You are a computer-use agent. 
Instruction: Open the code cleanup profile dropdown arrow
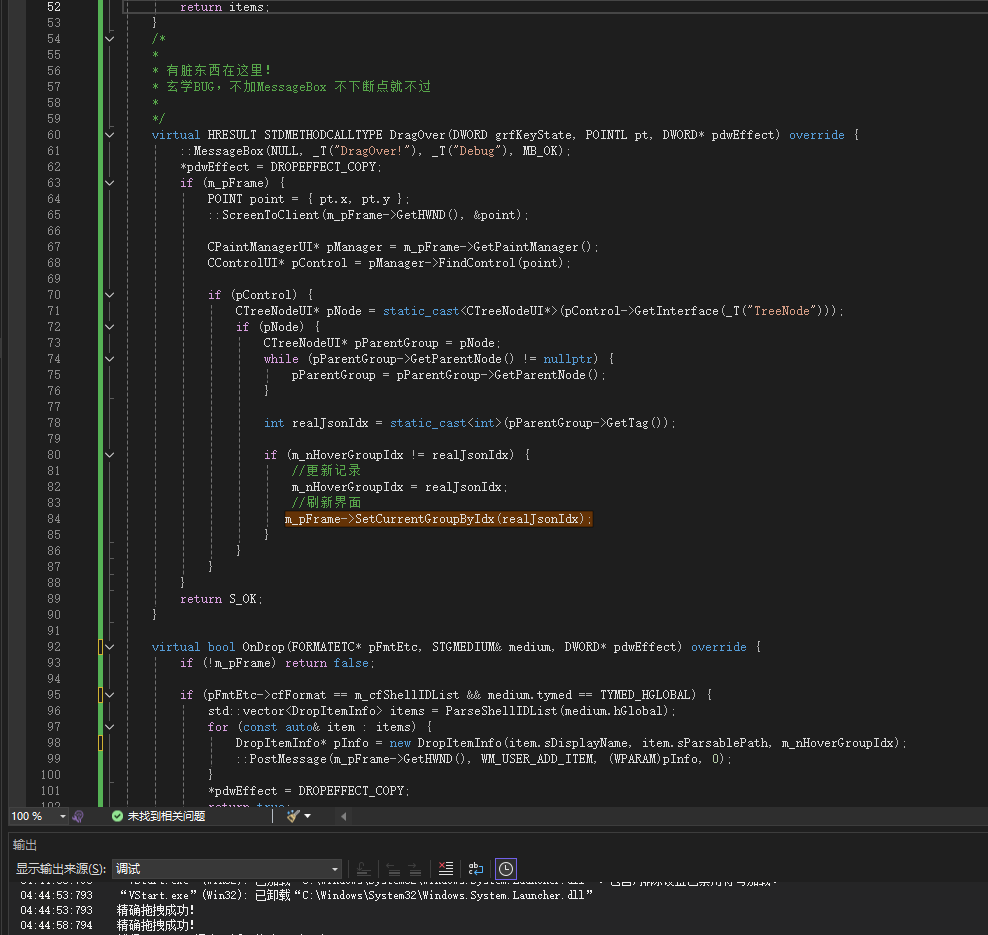coord(307,817)
